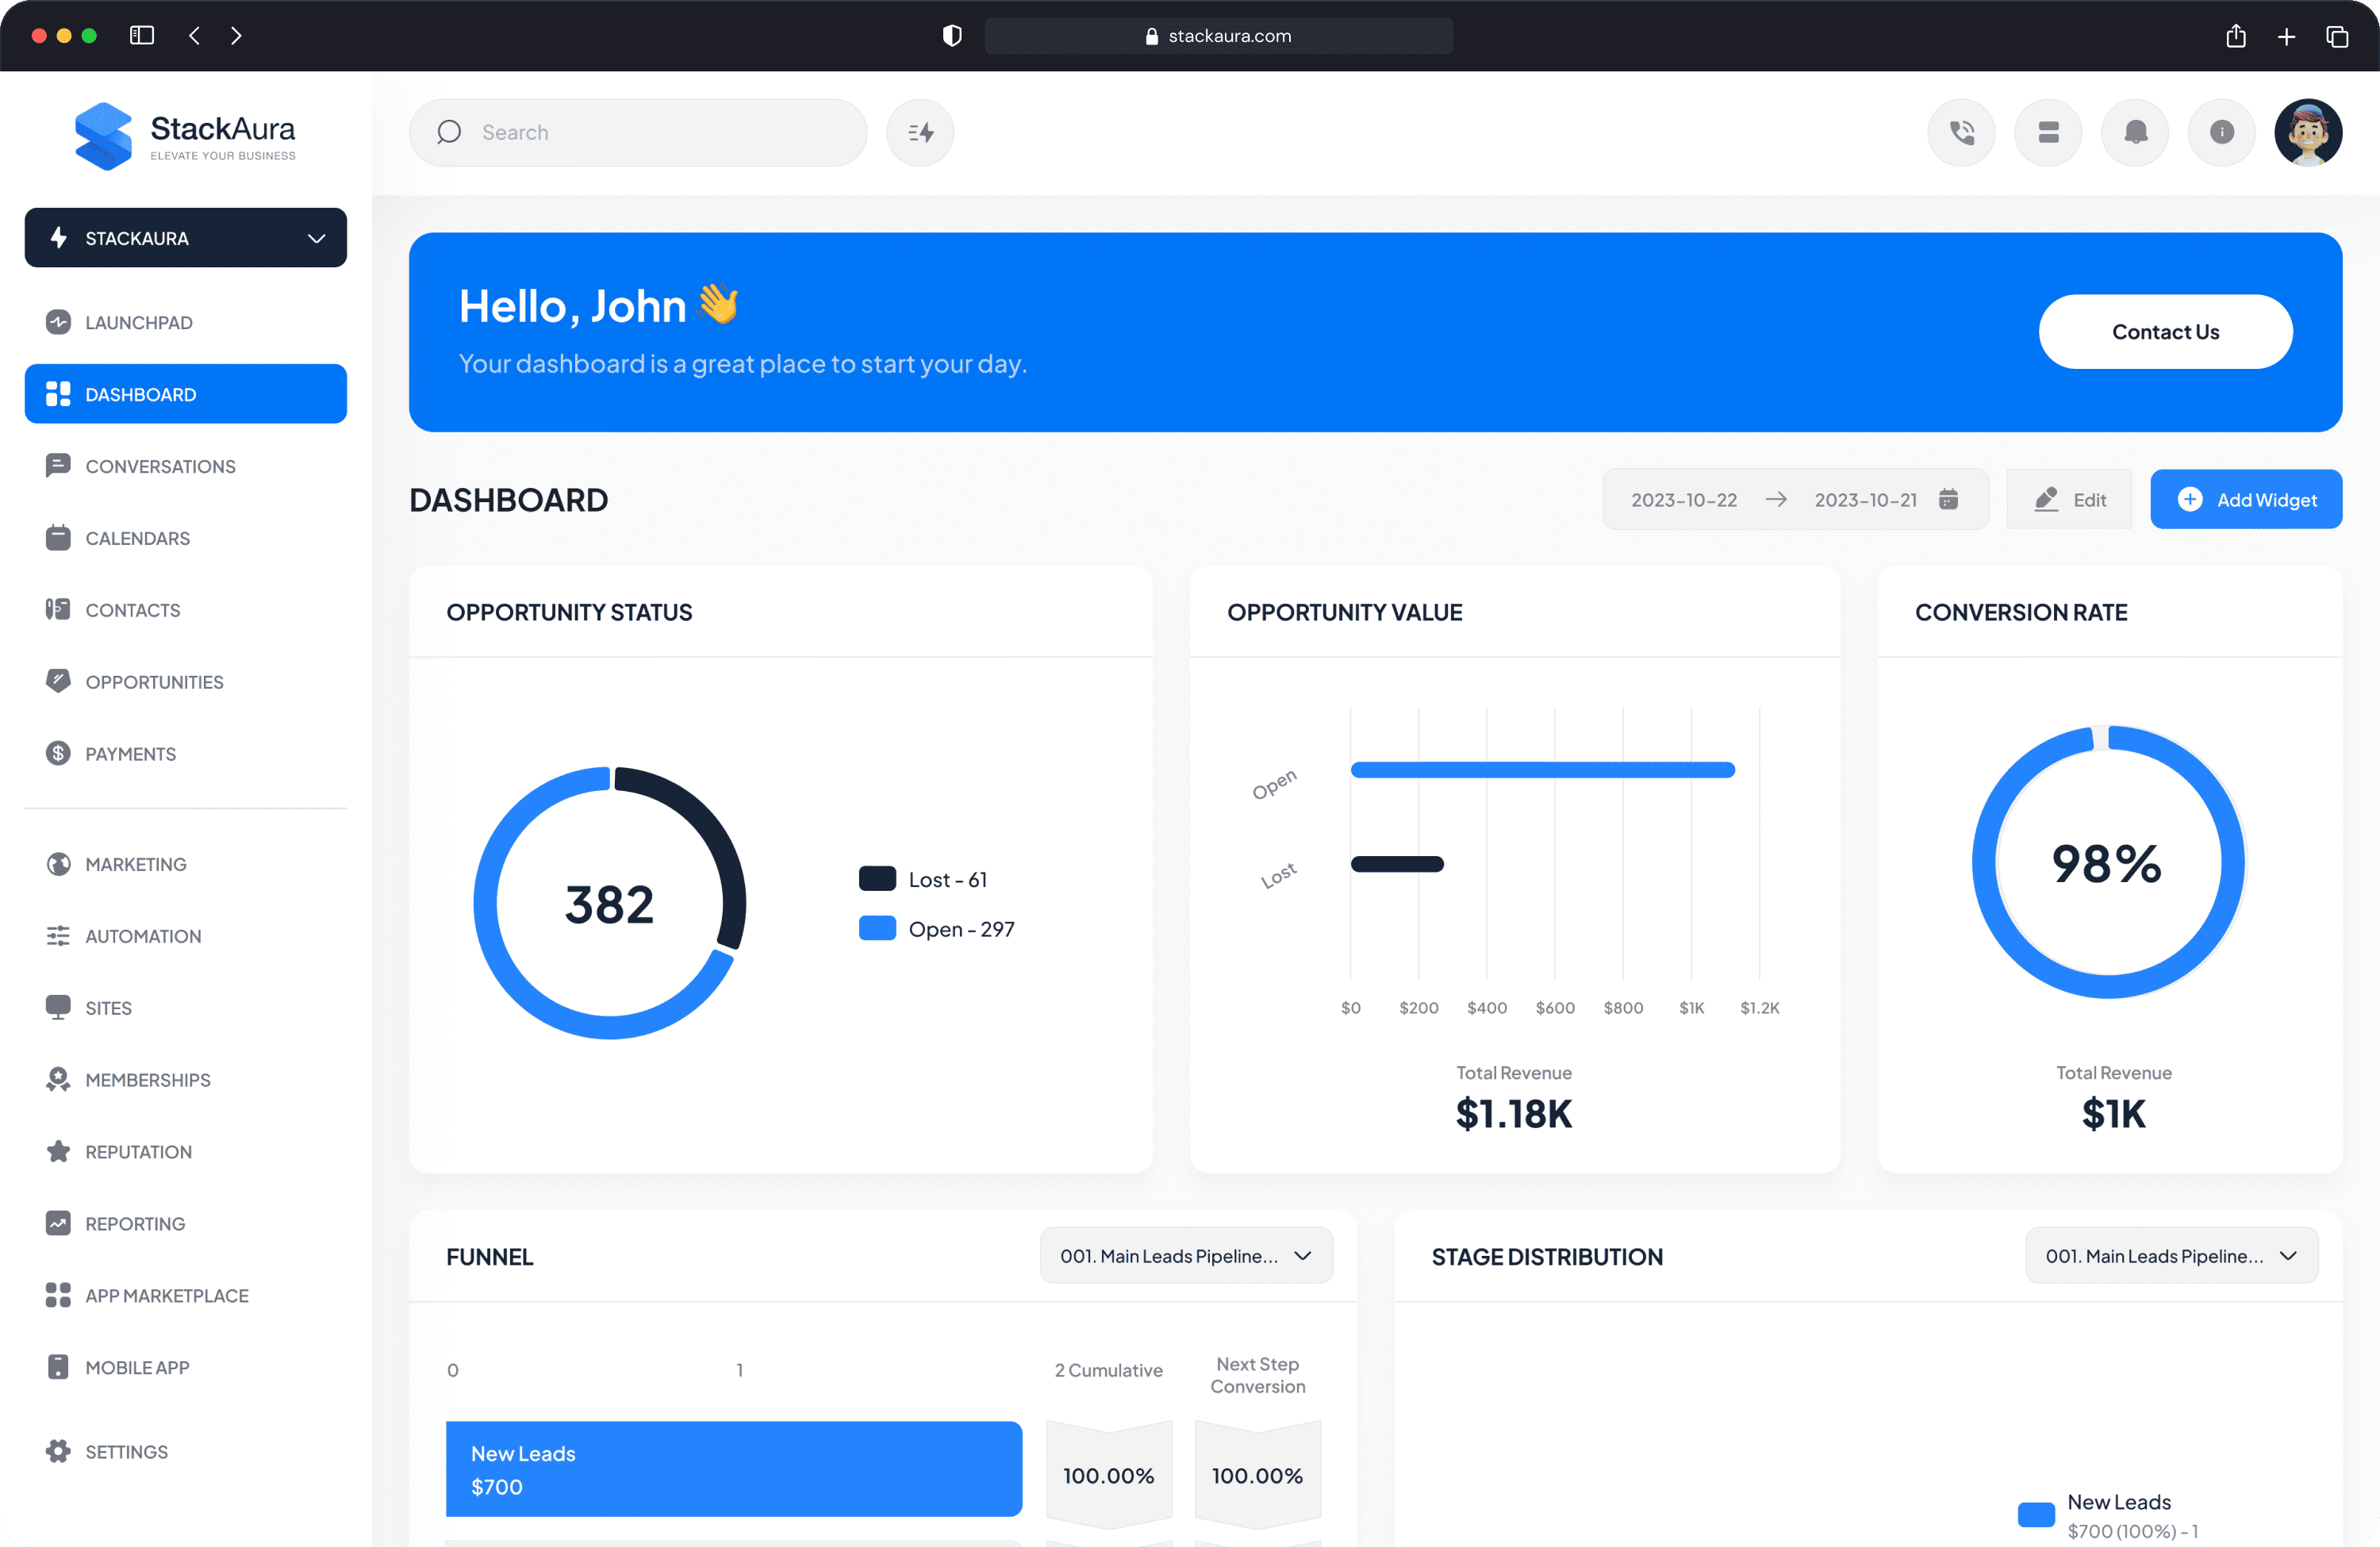Open the phone dialer icon in header
2380x1547 pixels.
point(1961,132)
